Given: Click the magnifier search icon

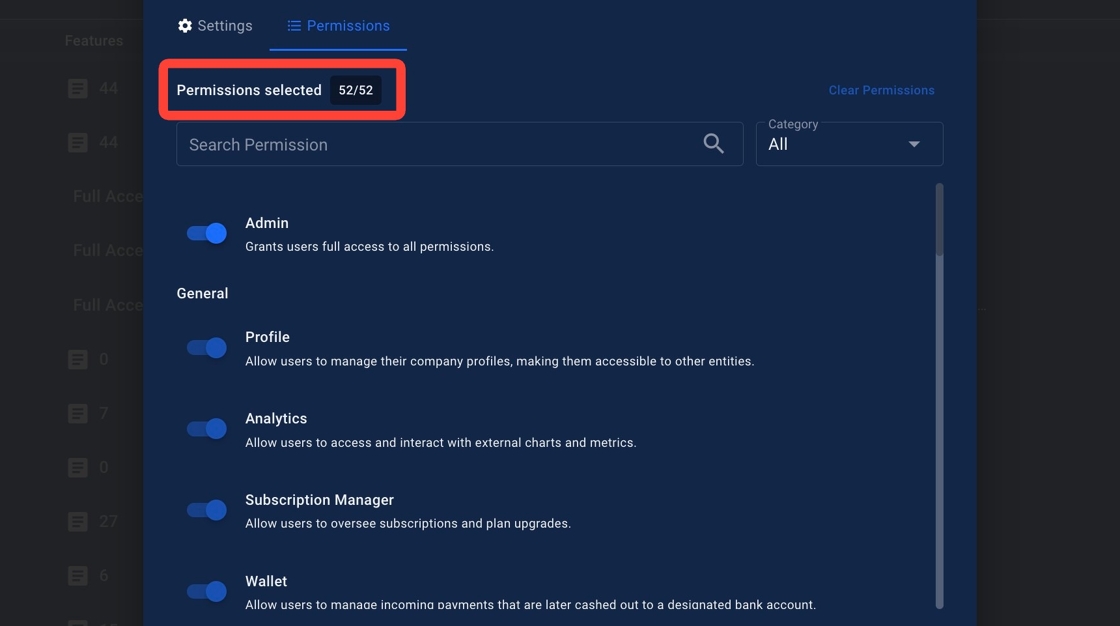Looking at the screenshot, I should 713,144.
